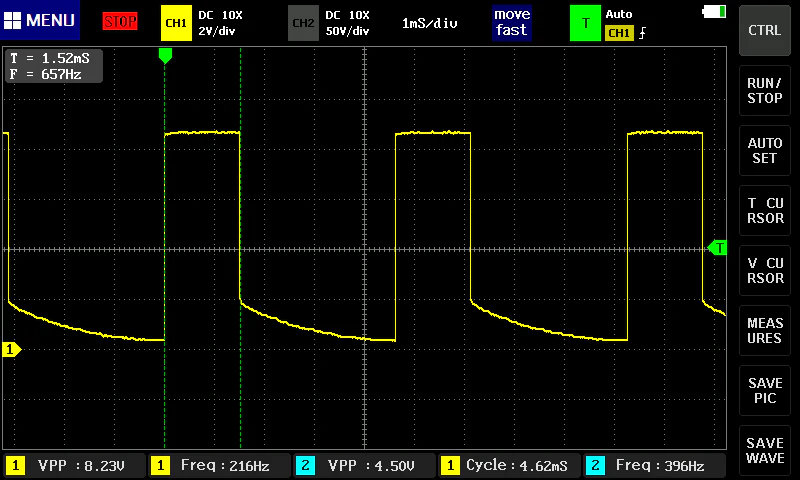Click the red STOP status indicator
Screen dimensions: 800x480
click(120, 21)
